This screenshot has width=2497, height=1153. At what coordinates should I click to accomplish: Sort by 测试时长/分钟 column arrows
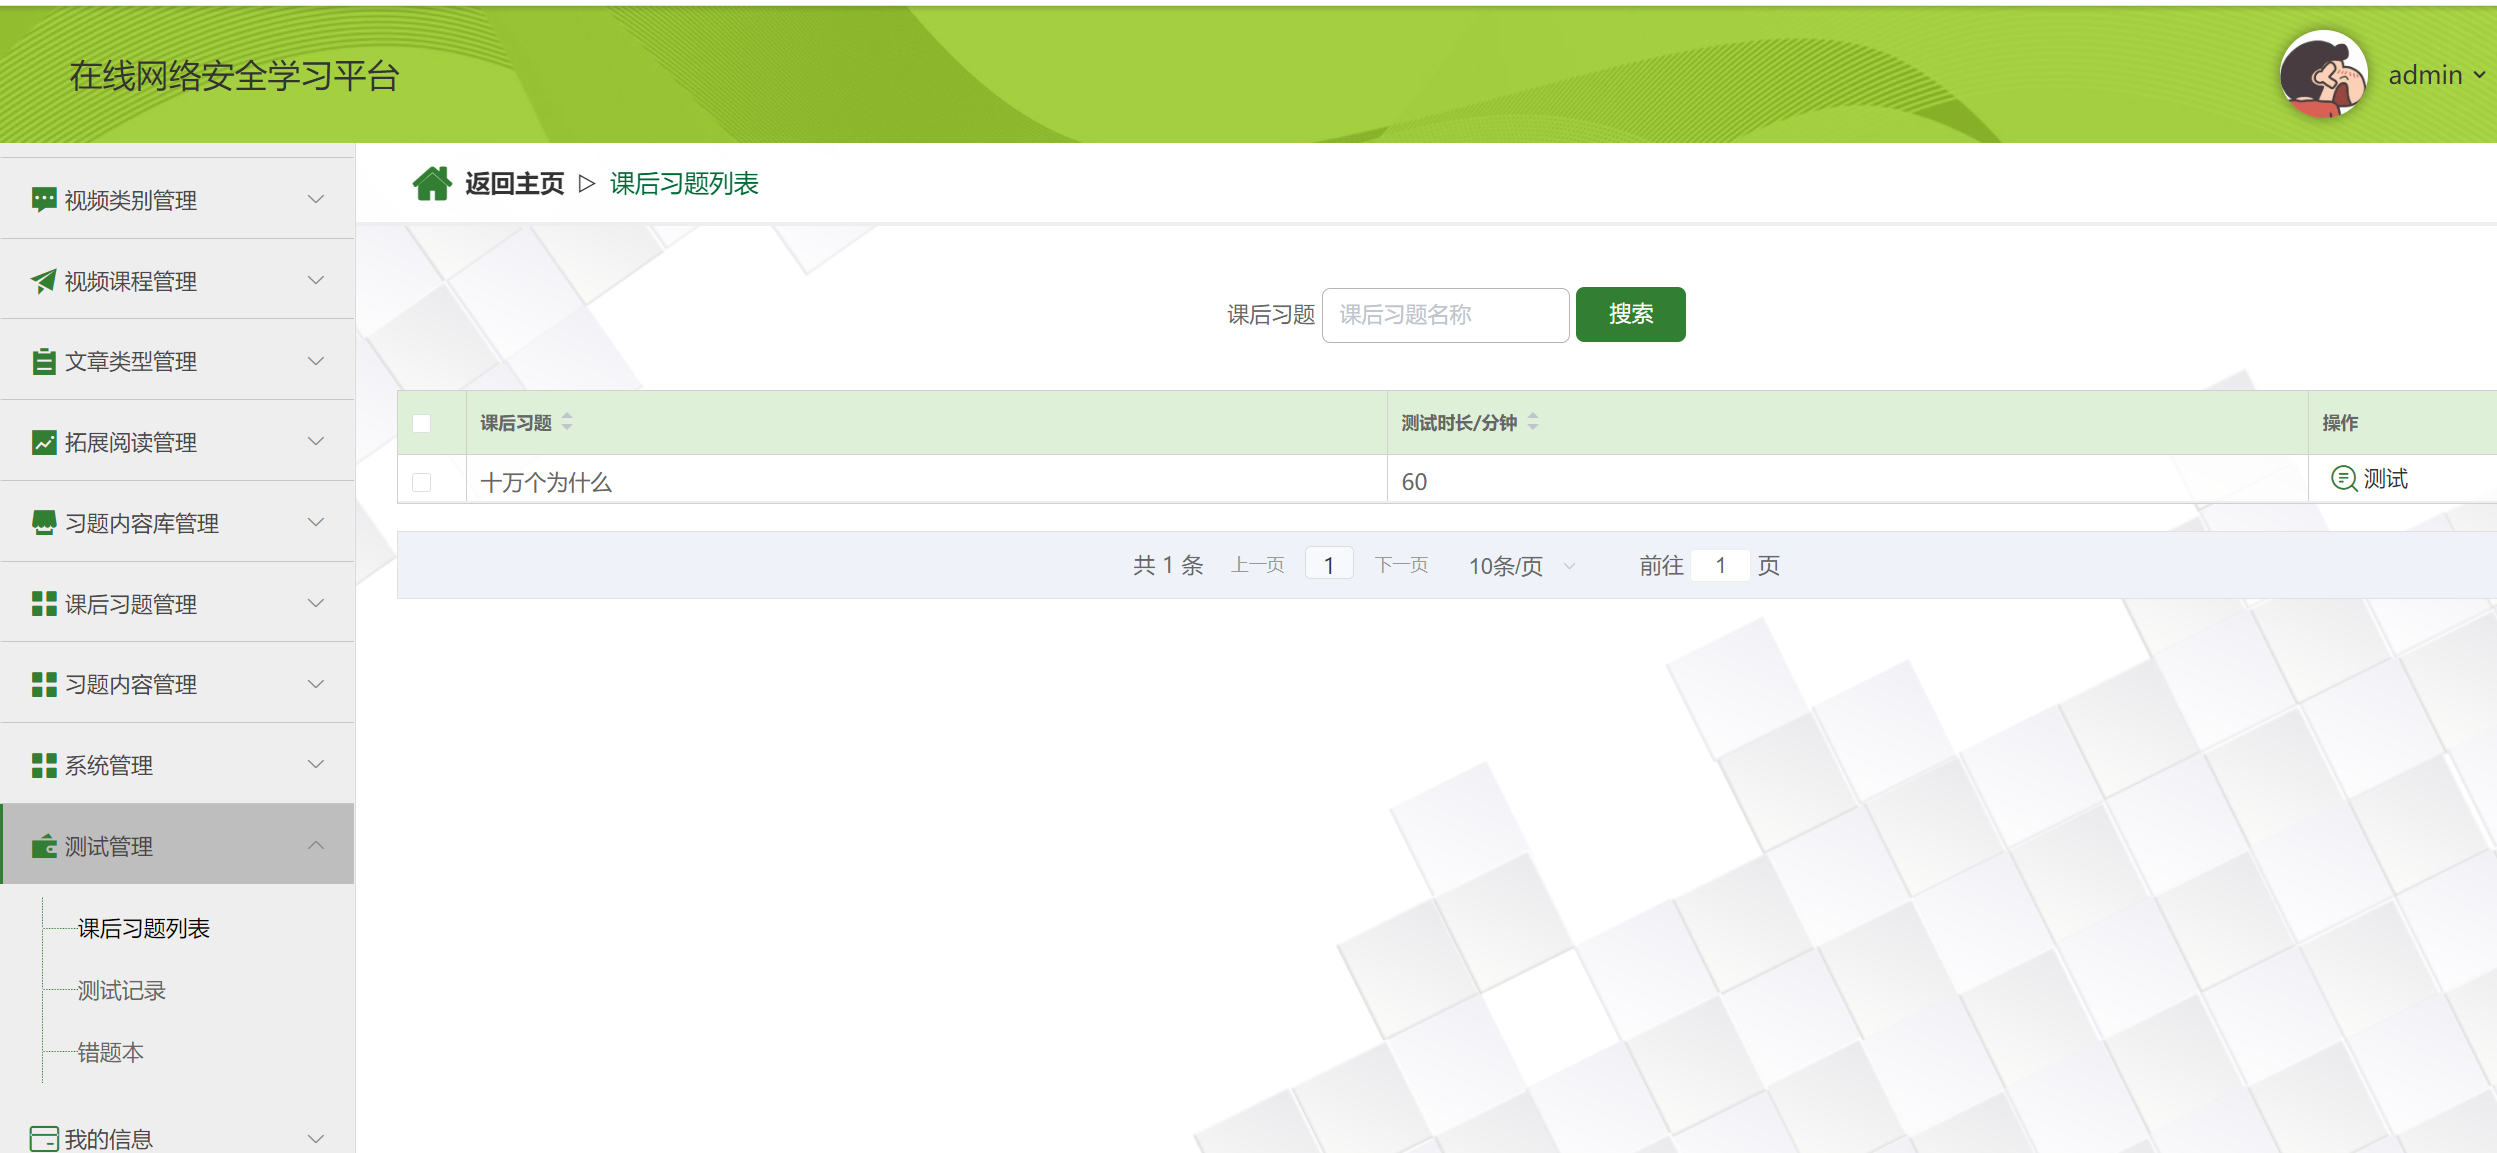pos(1535,422)
